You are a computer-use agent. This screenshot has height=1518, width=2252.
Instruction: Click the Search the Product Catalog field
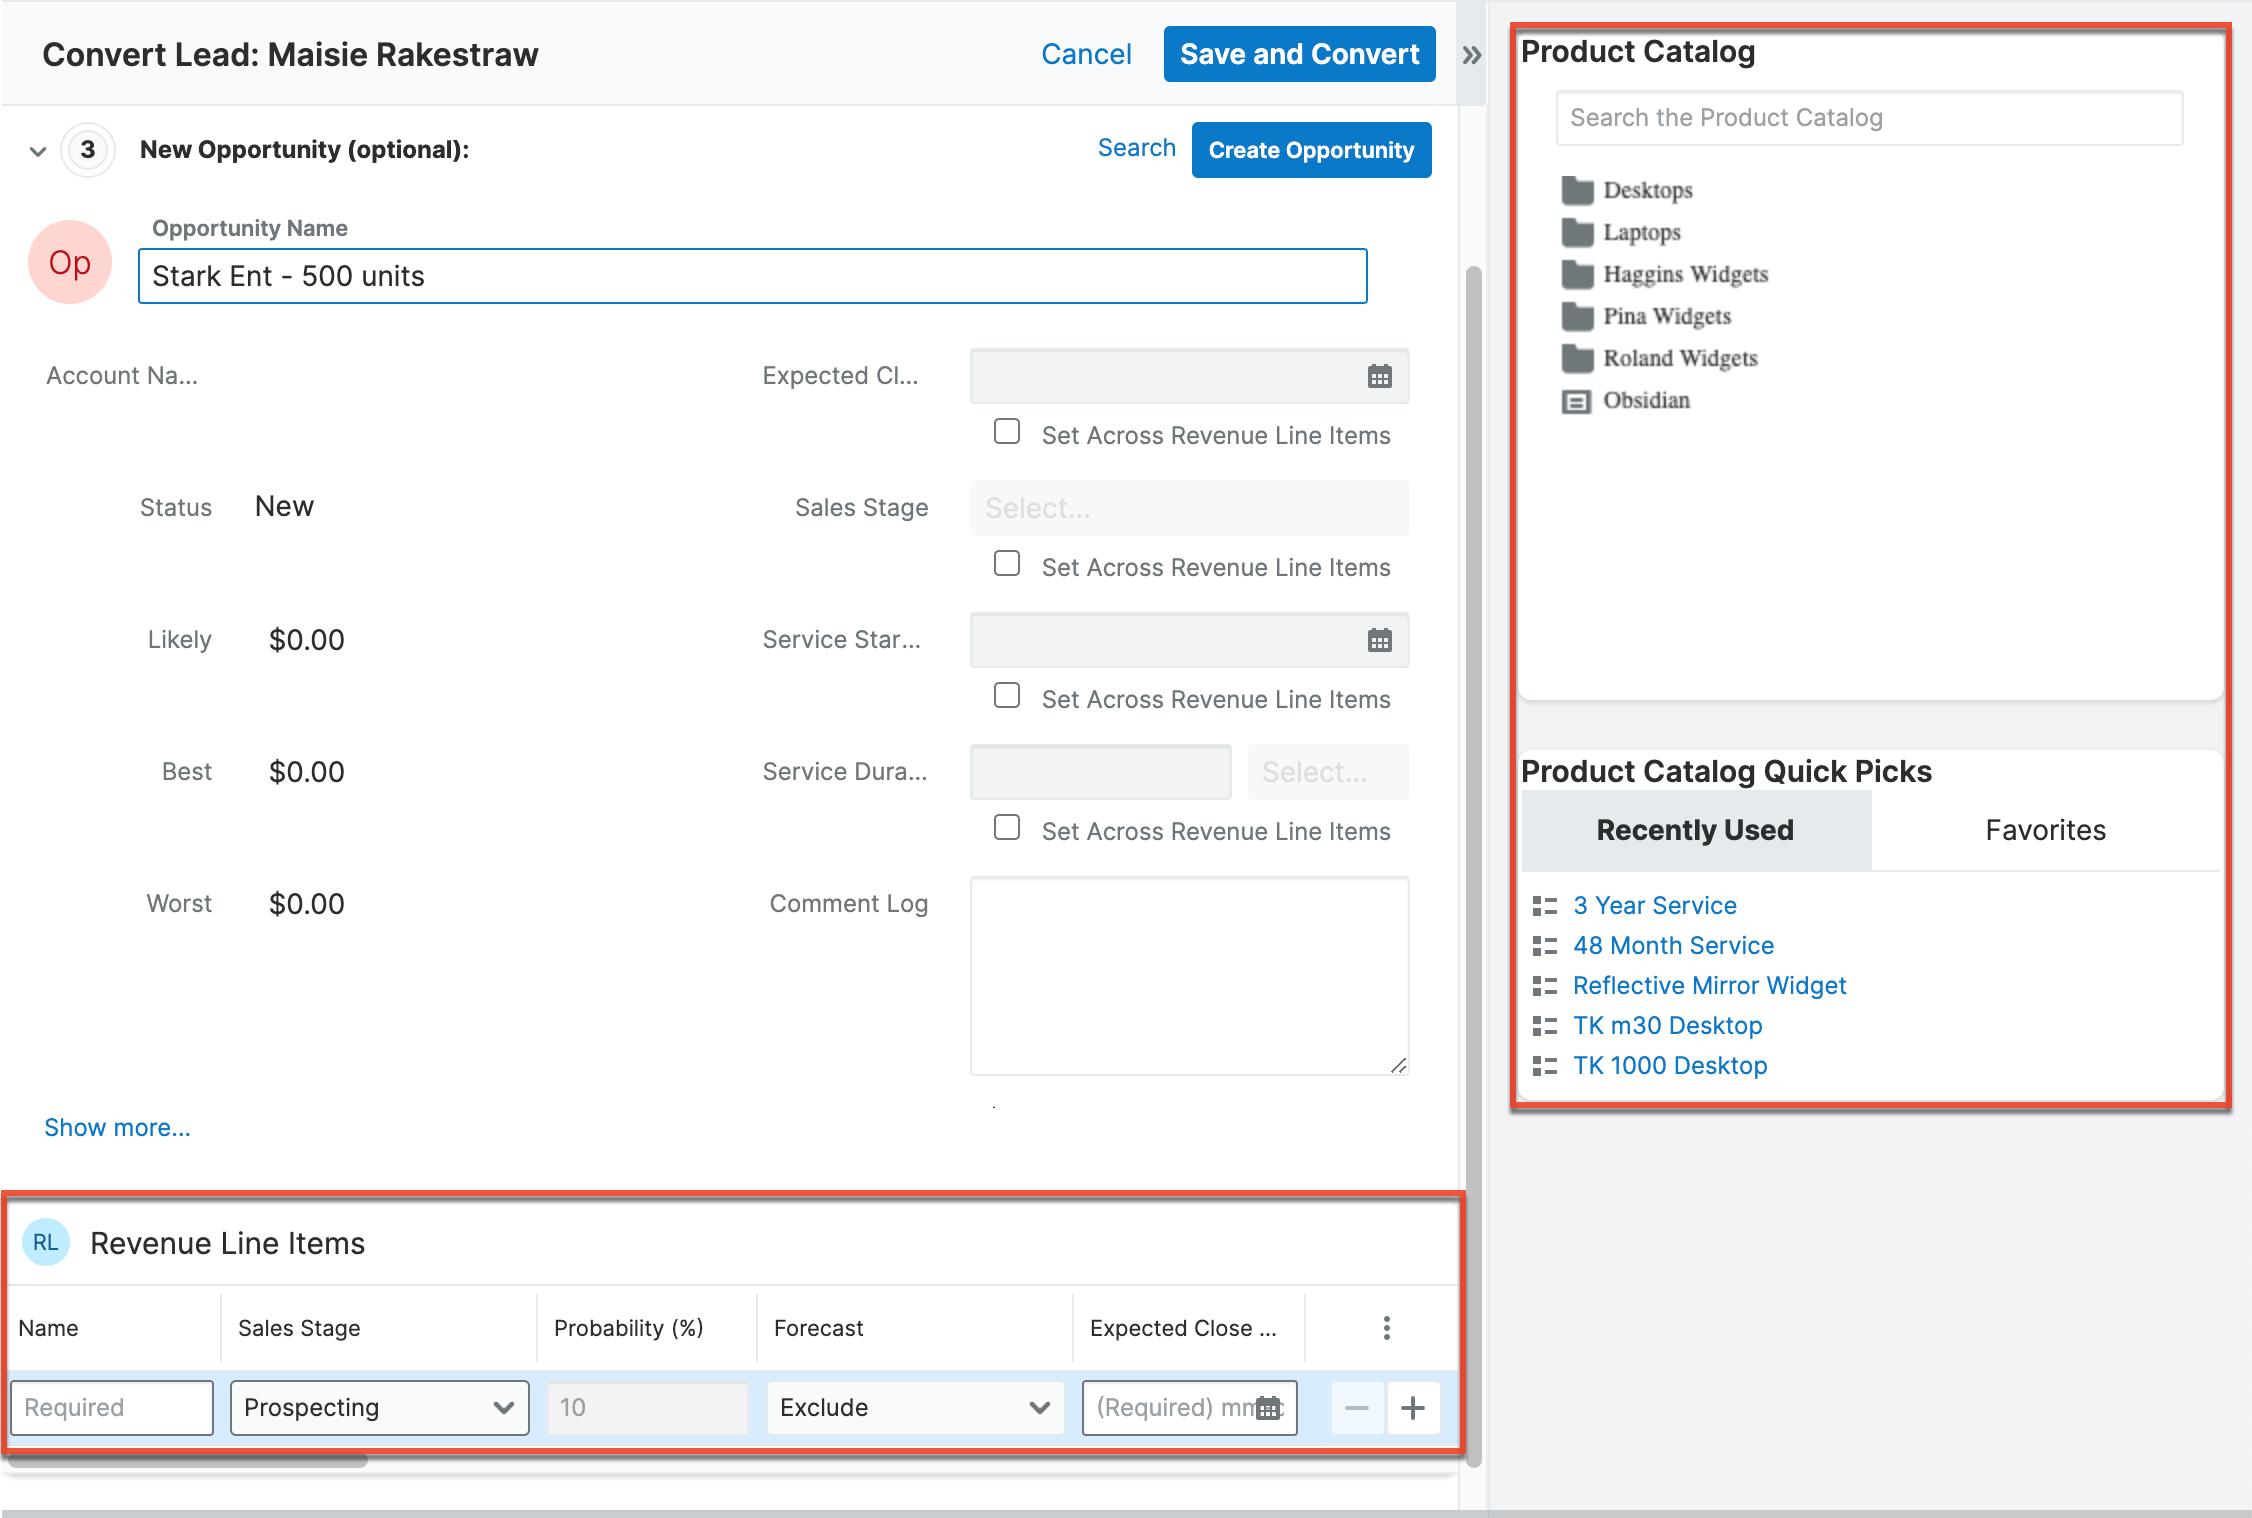coord(1868,118)
